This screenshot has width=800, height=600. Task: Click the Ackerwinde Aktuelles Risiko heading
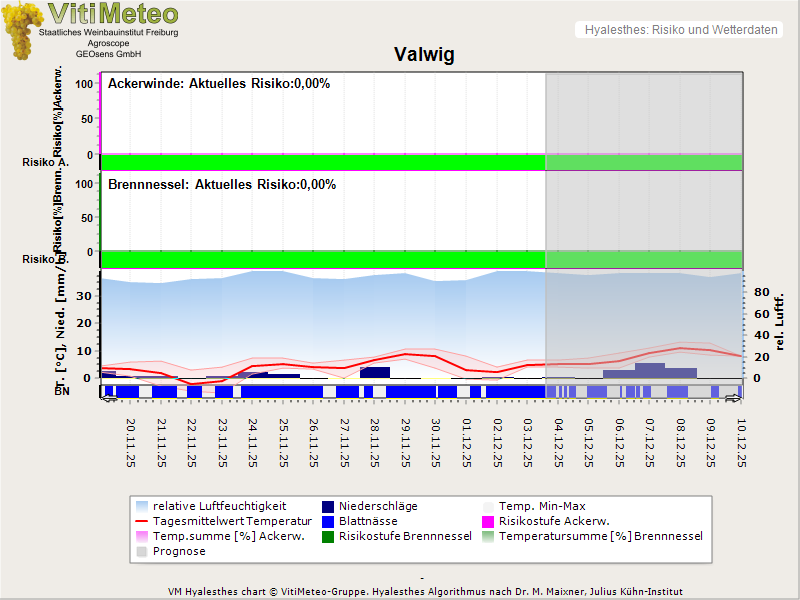(218, 84)
